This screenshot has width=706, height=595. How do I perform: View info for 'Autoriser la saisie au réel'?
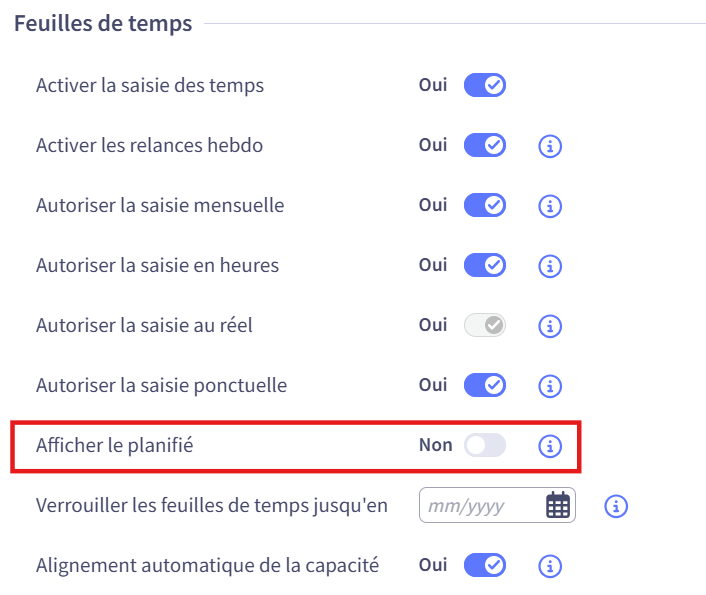coord(549,326)
